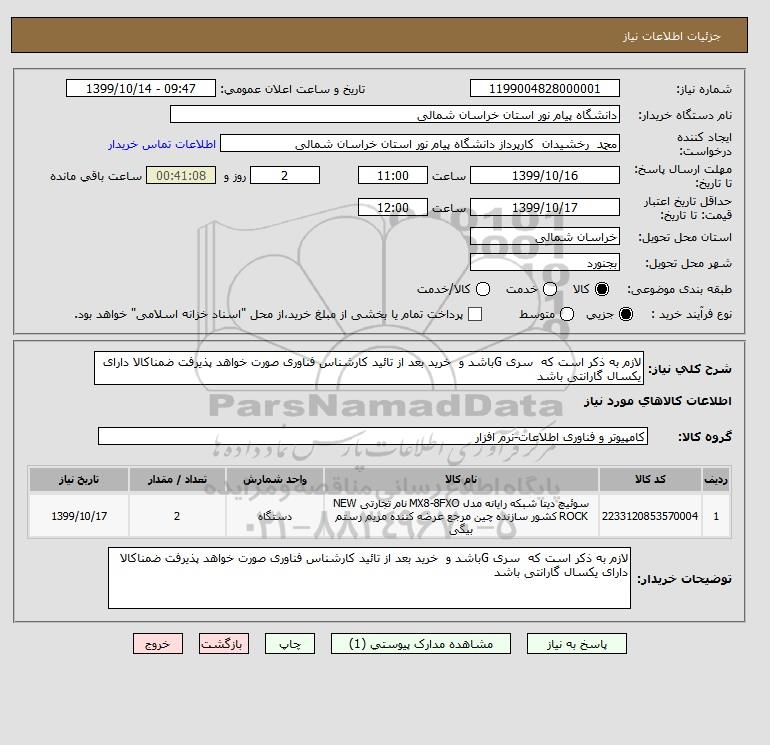The image size is (770, 745).
Task: Click the heading اطلاعات کالاهای مورد نیاز
Action: coord(658,401)
